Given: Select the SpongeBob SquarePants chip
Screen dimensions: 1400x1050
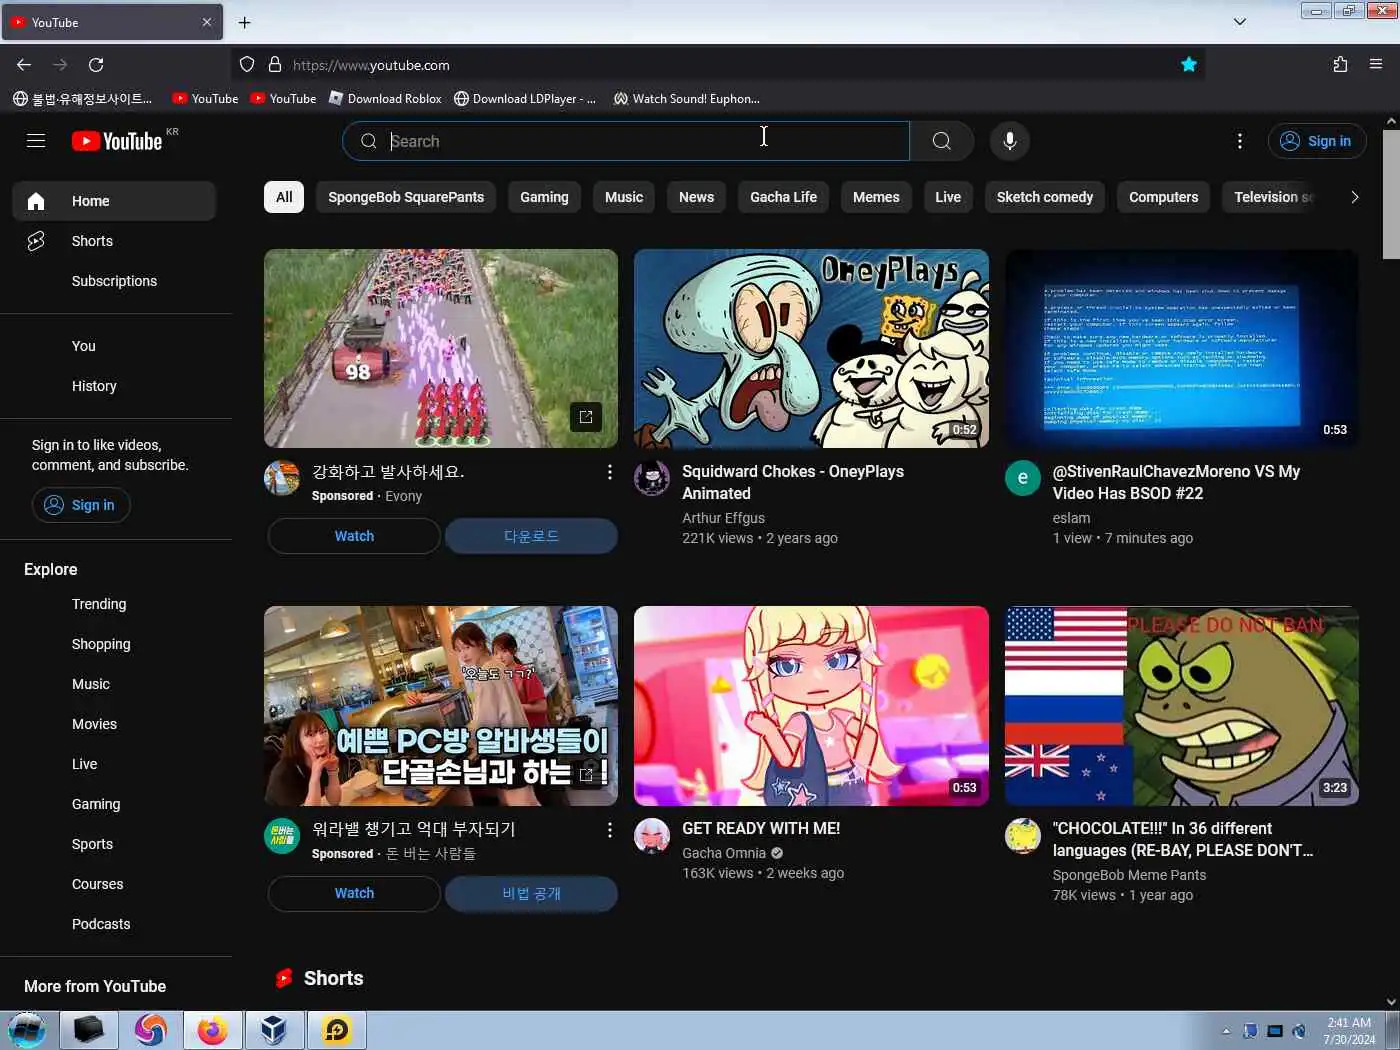Looking at the screenshot, I should click(x=406, y=197).
